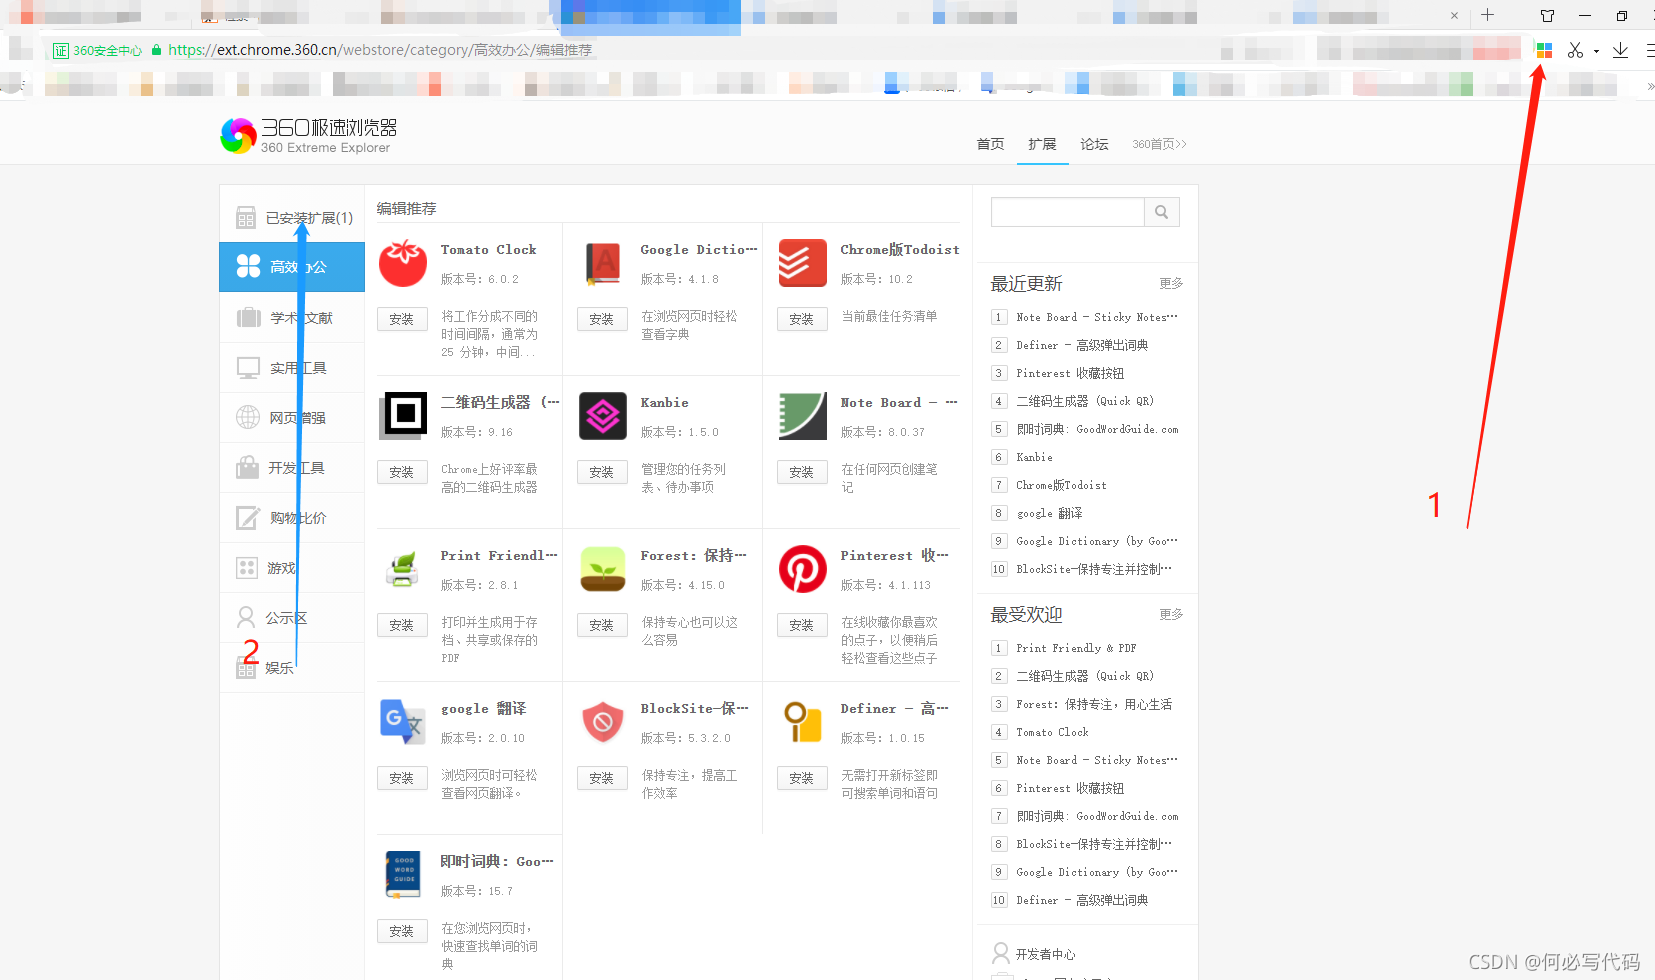The height and width of the screenshot is (980, 1655).
Task: Open Tomato Clock in 最受欢迎 list
Action: click(x=1052, y=732)
